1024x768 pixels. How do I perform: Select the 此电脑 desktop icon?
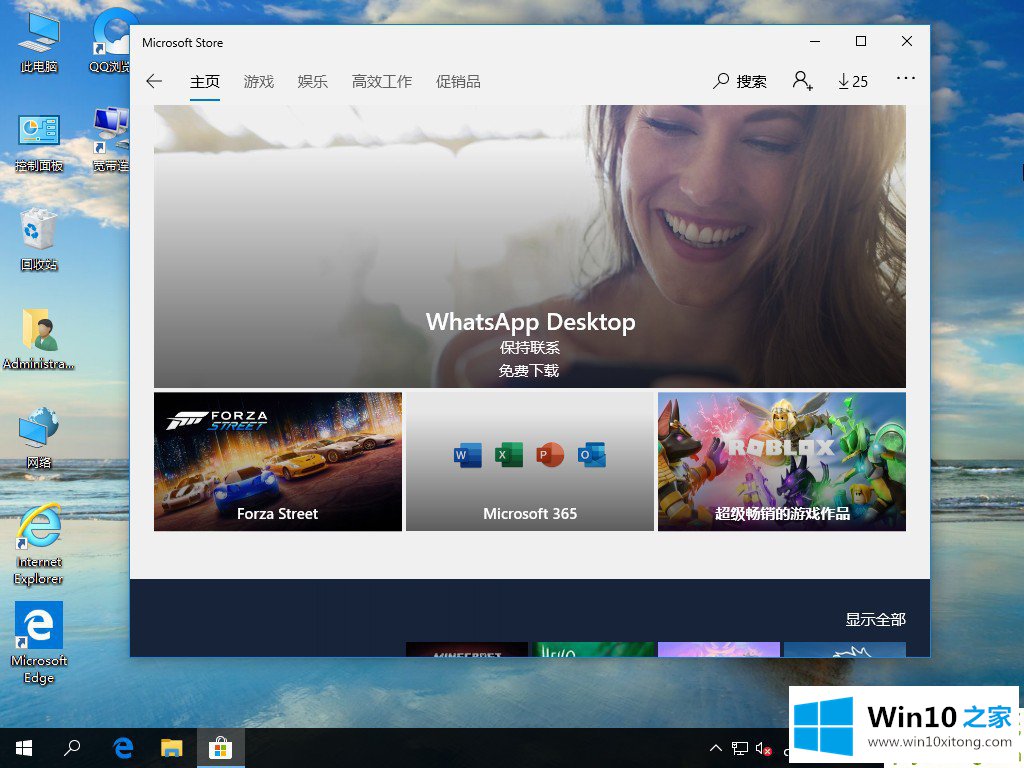(x=39, y=43)
